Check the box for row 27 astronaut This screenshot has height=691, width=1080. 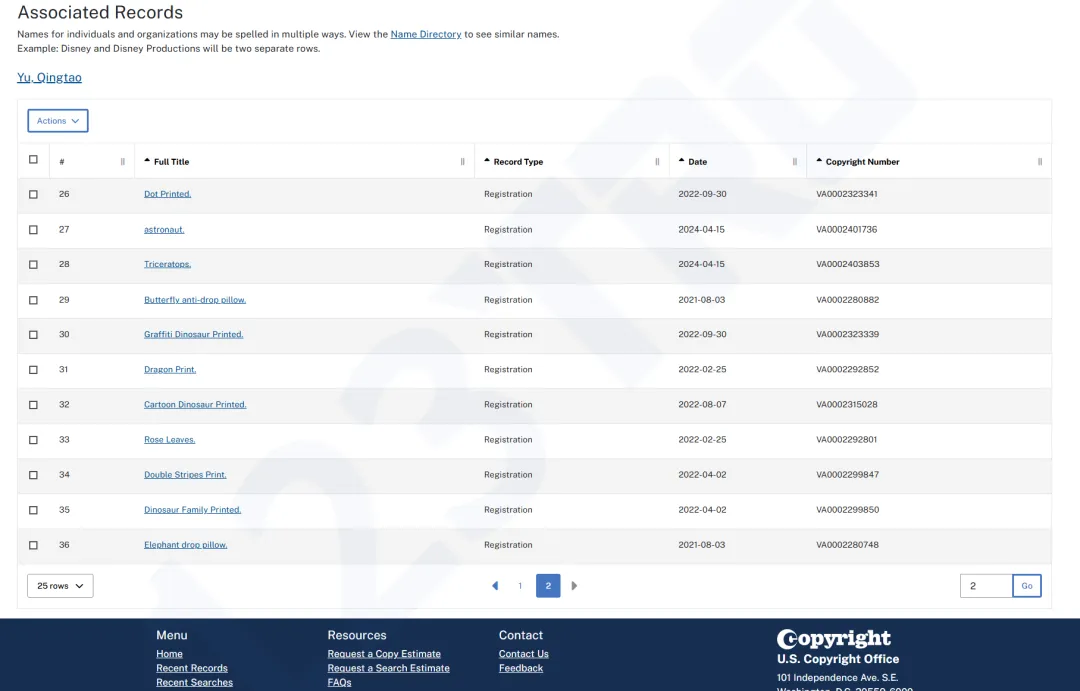pos(33,229)
